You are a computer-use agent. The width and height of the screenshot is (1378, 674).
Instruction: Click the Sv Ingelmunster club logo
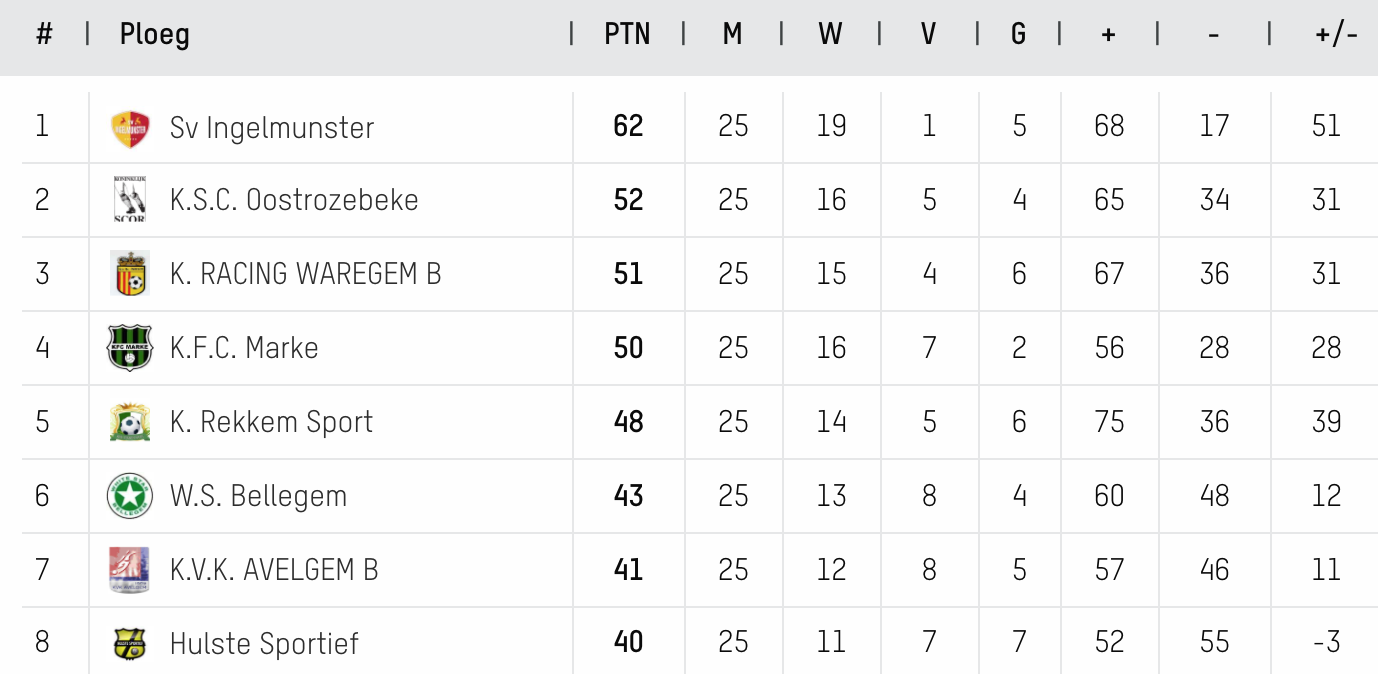130,129
